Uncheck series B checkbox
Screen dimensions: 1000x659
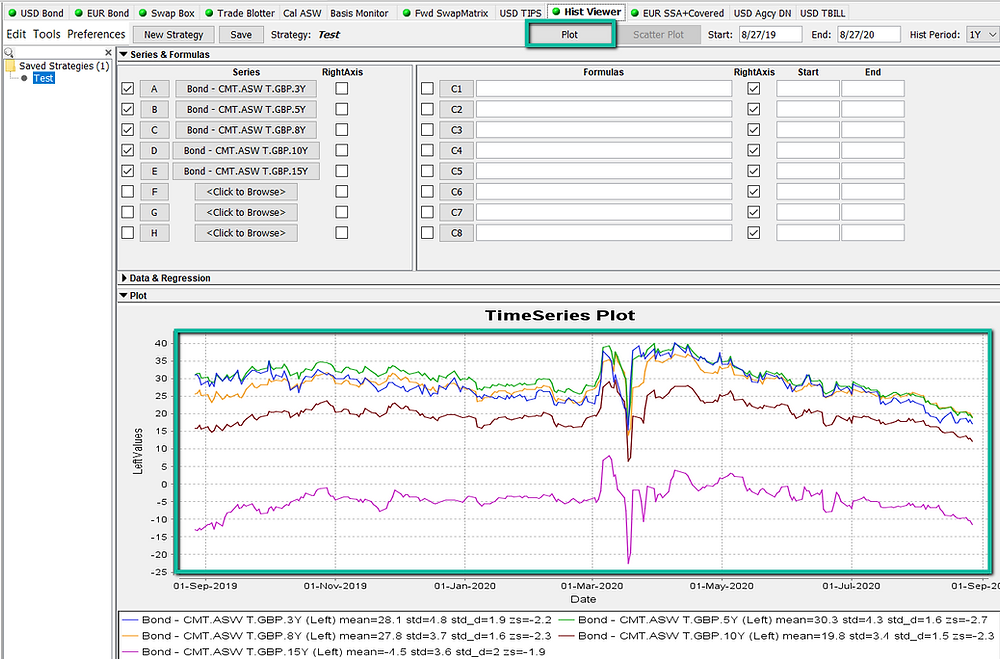(x=128, y=109)
